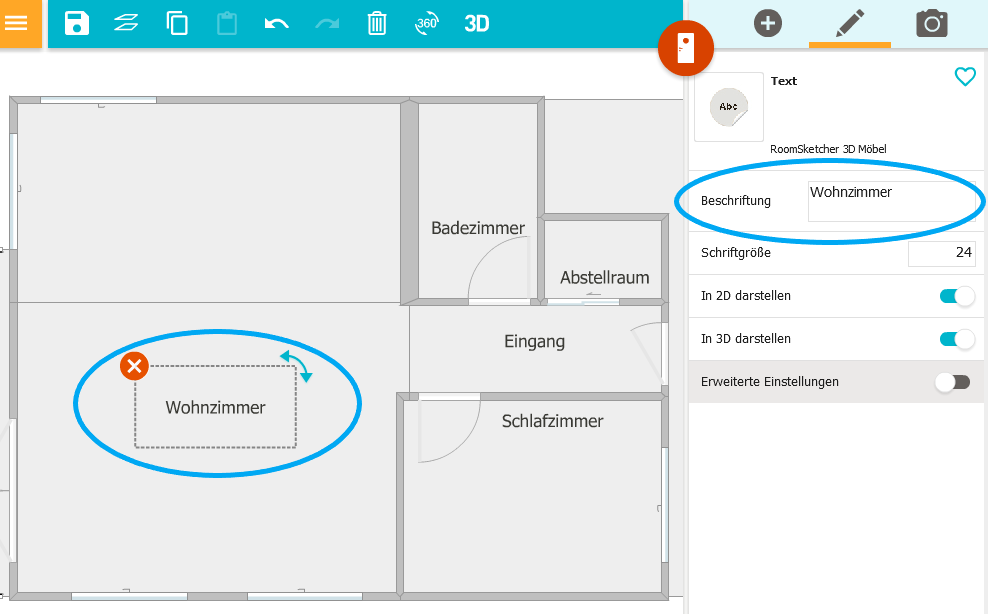Delete selection with trash icon
The image size is (988, 614).
click(377, 23)
